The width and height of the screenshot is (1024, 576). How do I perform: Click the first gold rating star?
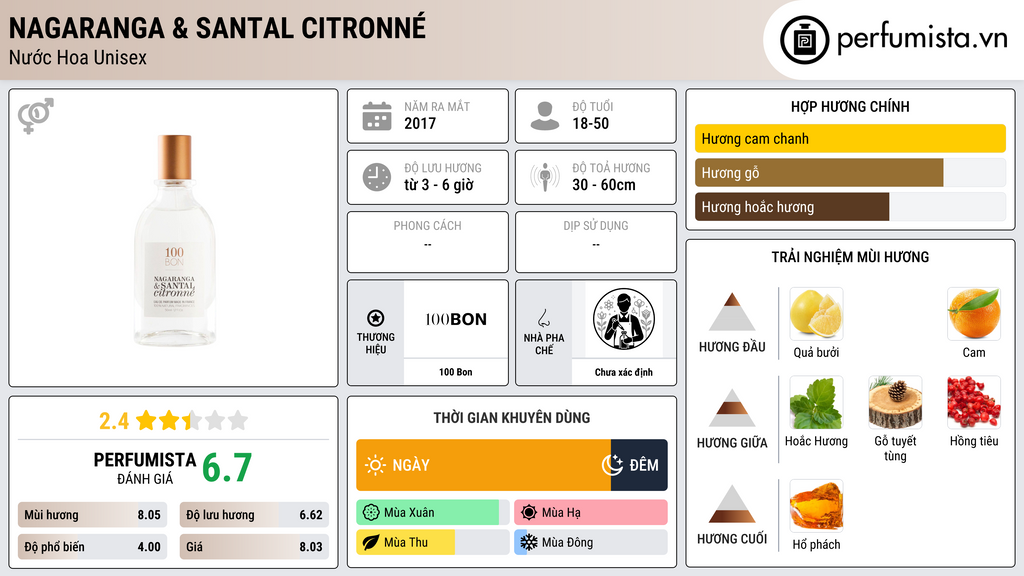click(x=146, y=420)
